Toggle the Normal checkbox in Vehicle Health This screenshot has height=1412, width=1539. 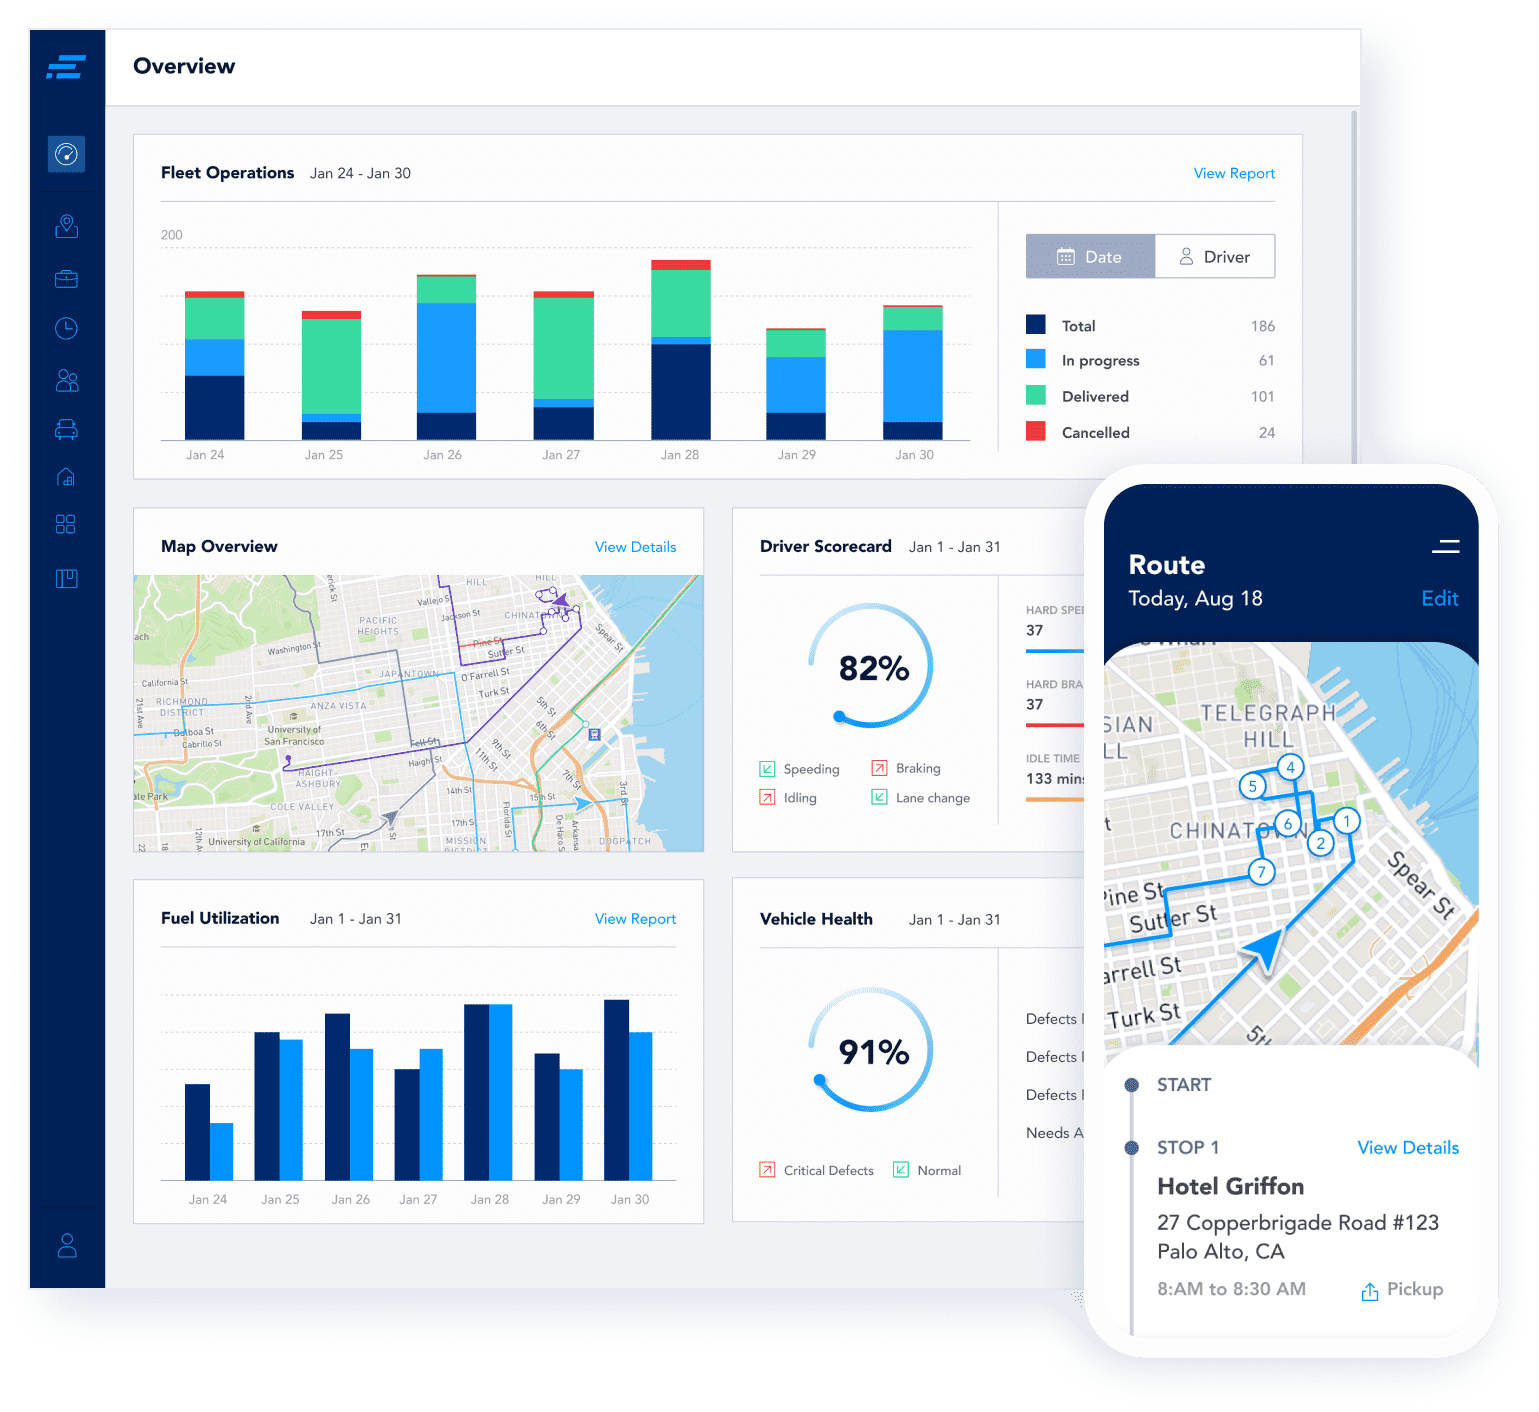[x=901, y=1169]
